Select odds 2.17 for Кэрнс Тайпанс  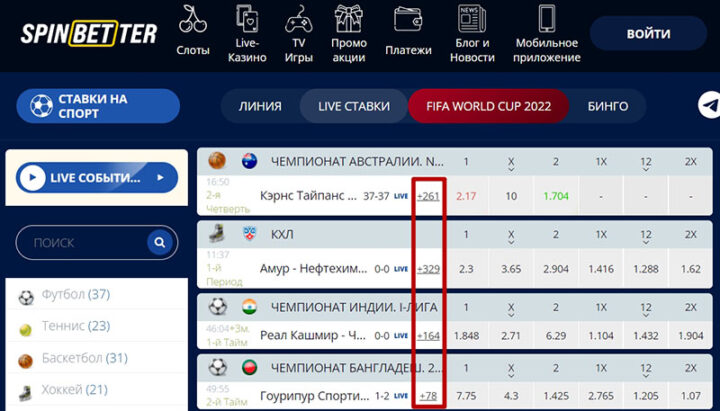click(466, 196)
